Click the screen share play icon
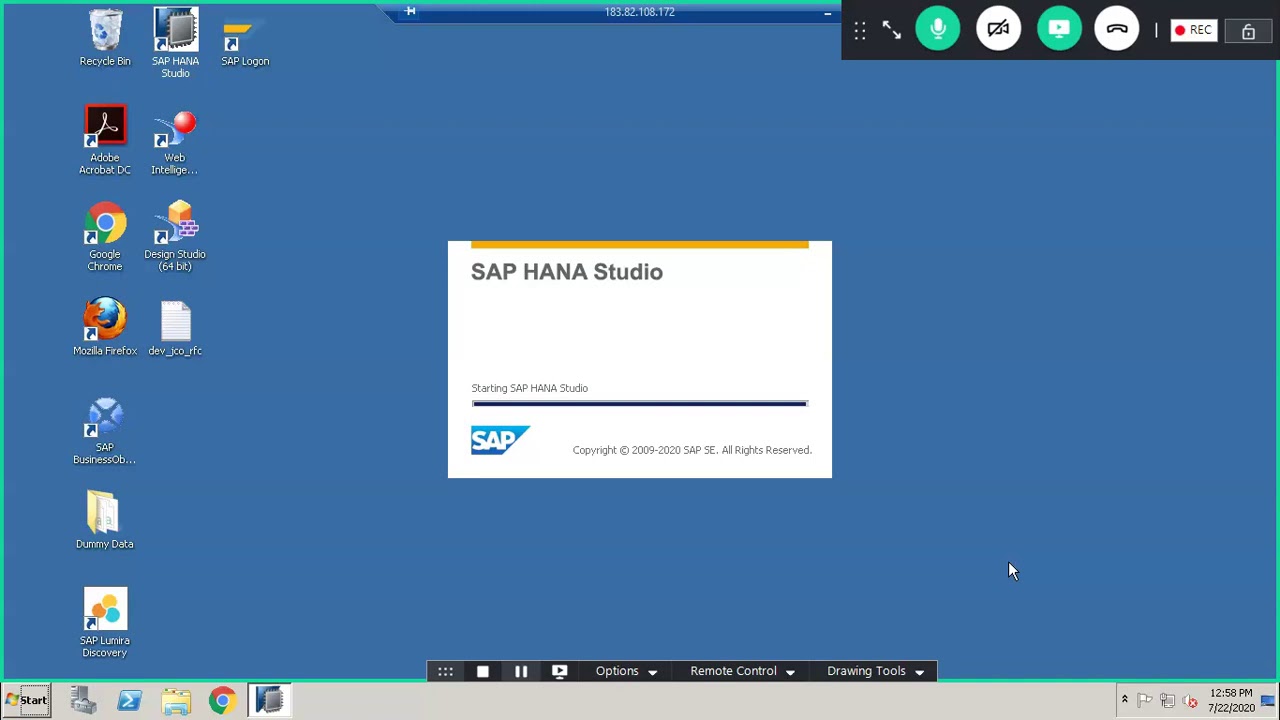This screenshot has width=1280, height=720. [559, 671]
